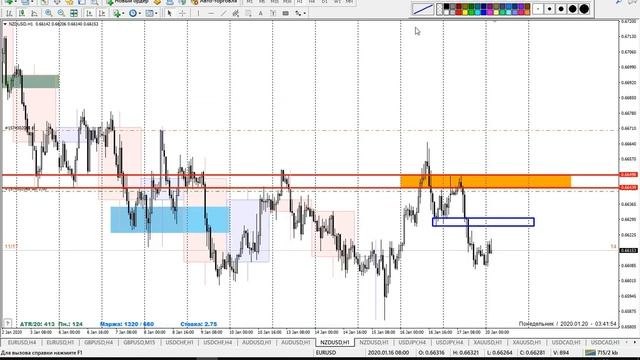
Task: Select the crosshair tool
Action: pyautogui.click(x=182, y=13)
